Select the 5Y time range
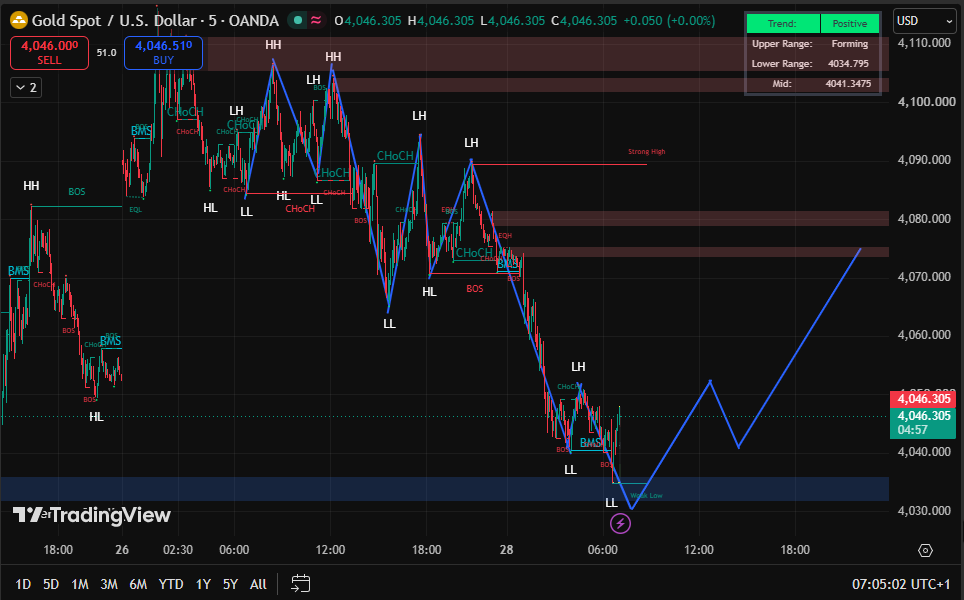Image resolution: width=964 pixels, height=600 pixels. click(231, 584)
